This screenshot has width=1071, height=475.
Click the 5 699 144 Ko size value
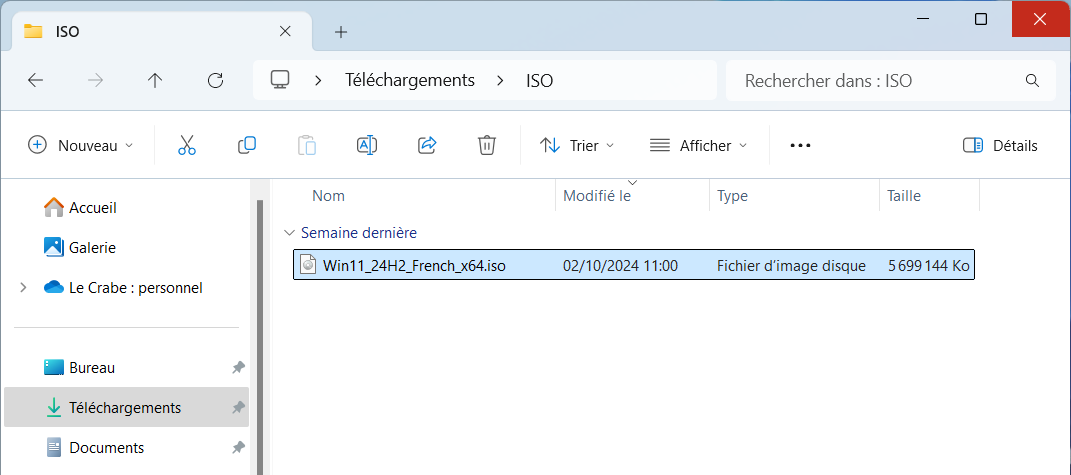(x=929, y=265)
